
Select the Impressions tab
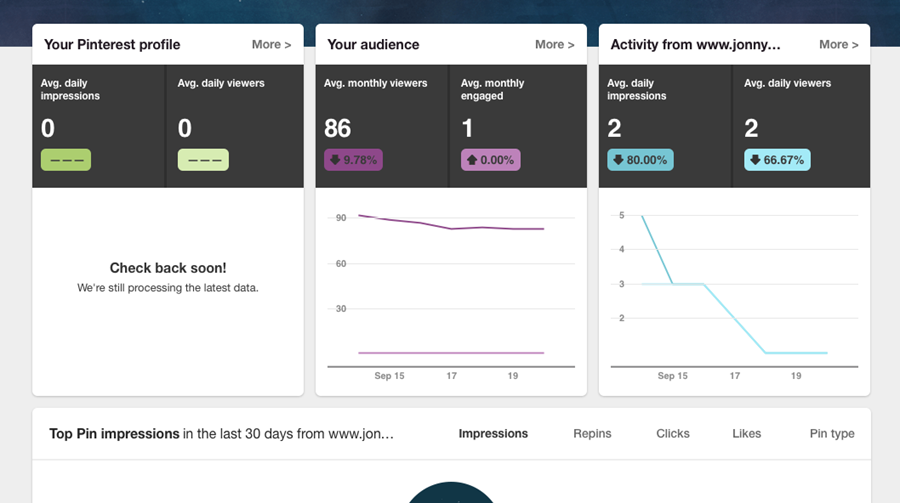coord(493,434)
